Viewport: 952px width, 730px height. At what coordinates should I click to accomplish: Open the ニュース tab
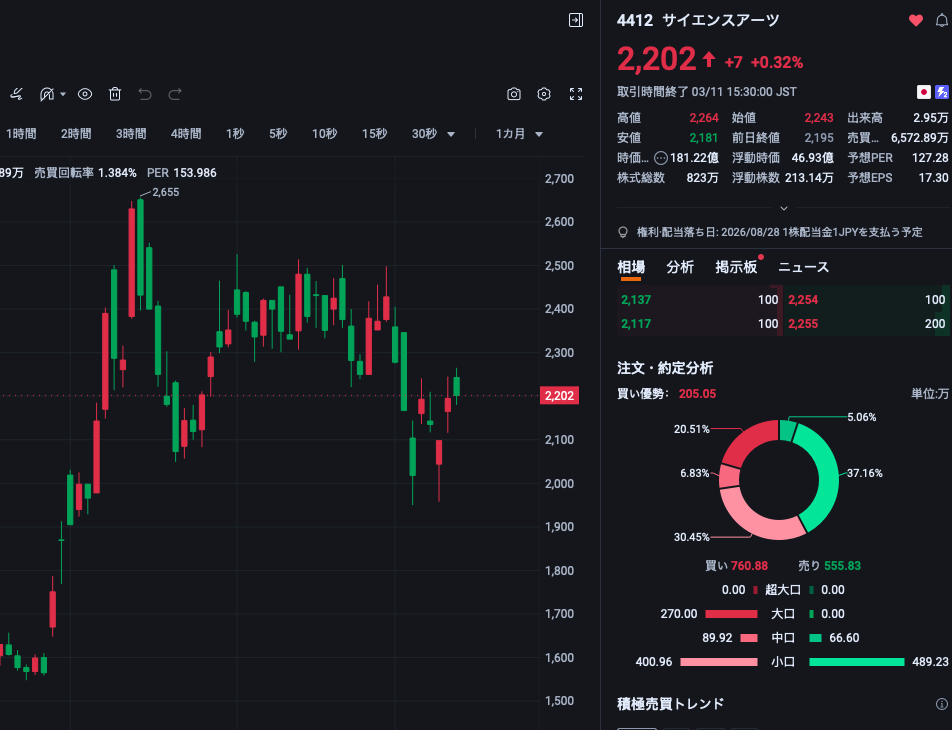click(x=803, y=267)
